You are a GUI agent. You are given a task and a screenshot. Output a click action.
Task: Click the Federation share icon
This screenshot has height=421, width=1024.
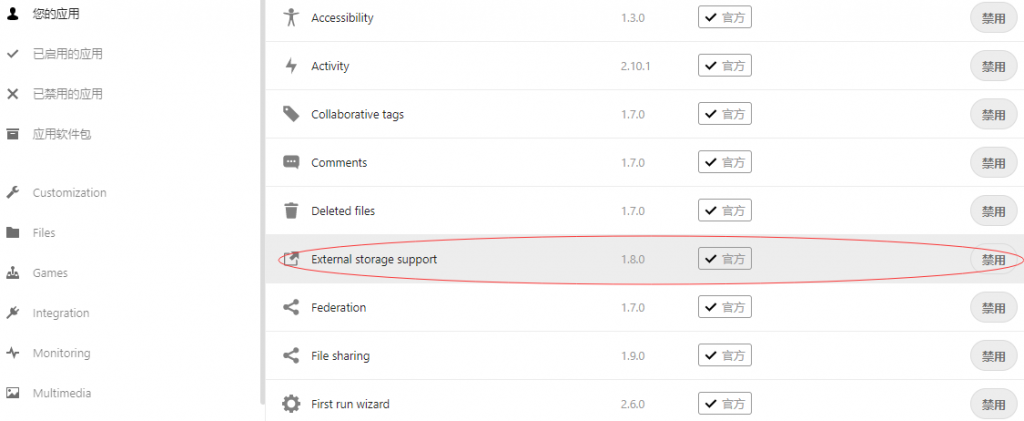[291, 307]
